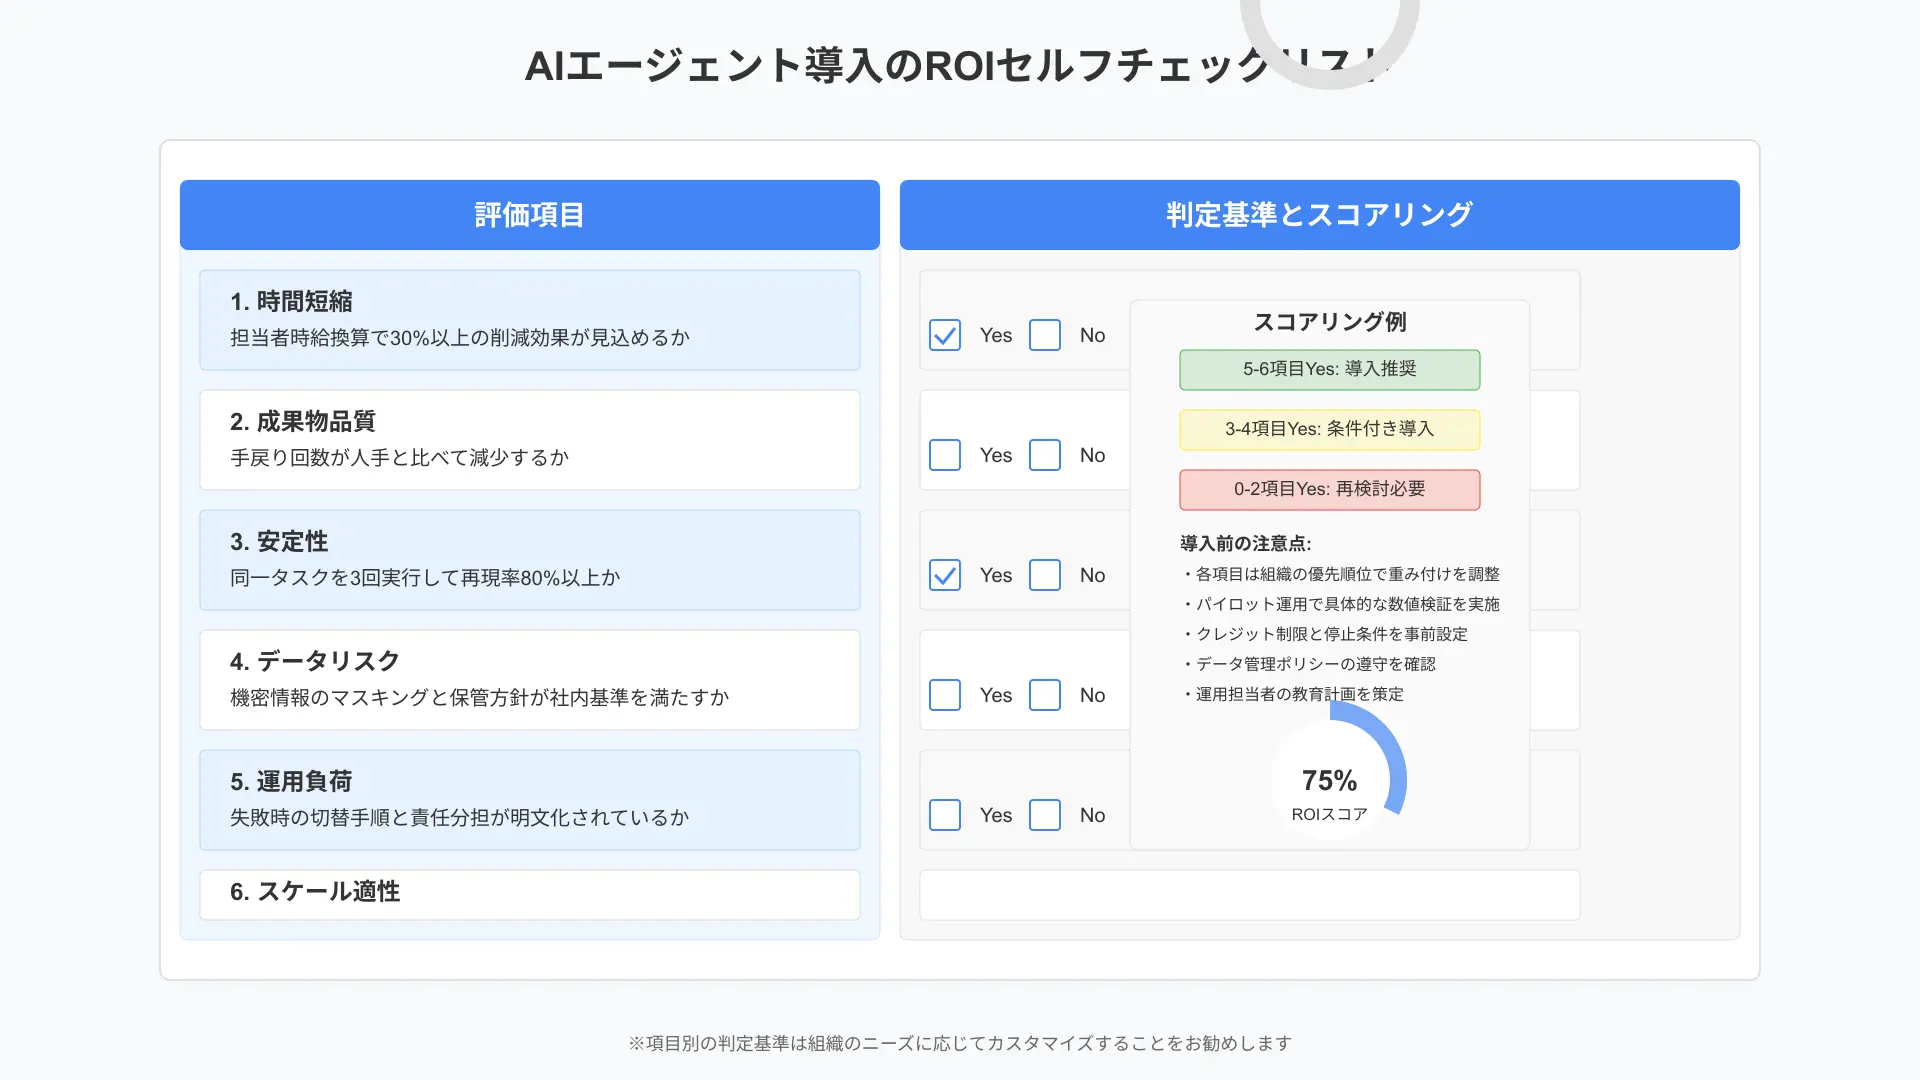Uncheck Yes for 時間短縮 row

click(x=945, y=335)
